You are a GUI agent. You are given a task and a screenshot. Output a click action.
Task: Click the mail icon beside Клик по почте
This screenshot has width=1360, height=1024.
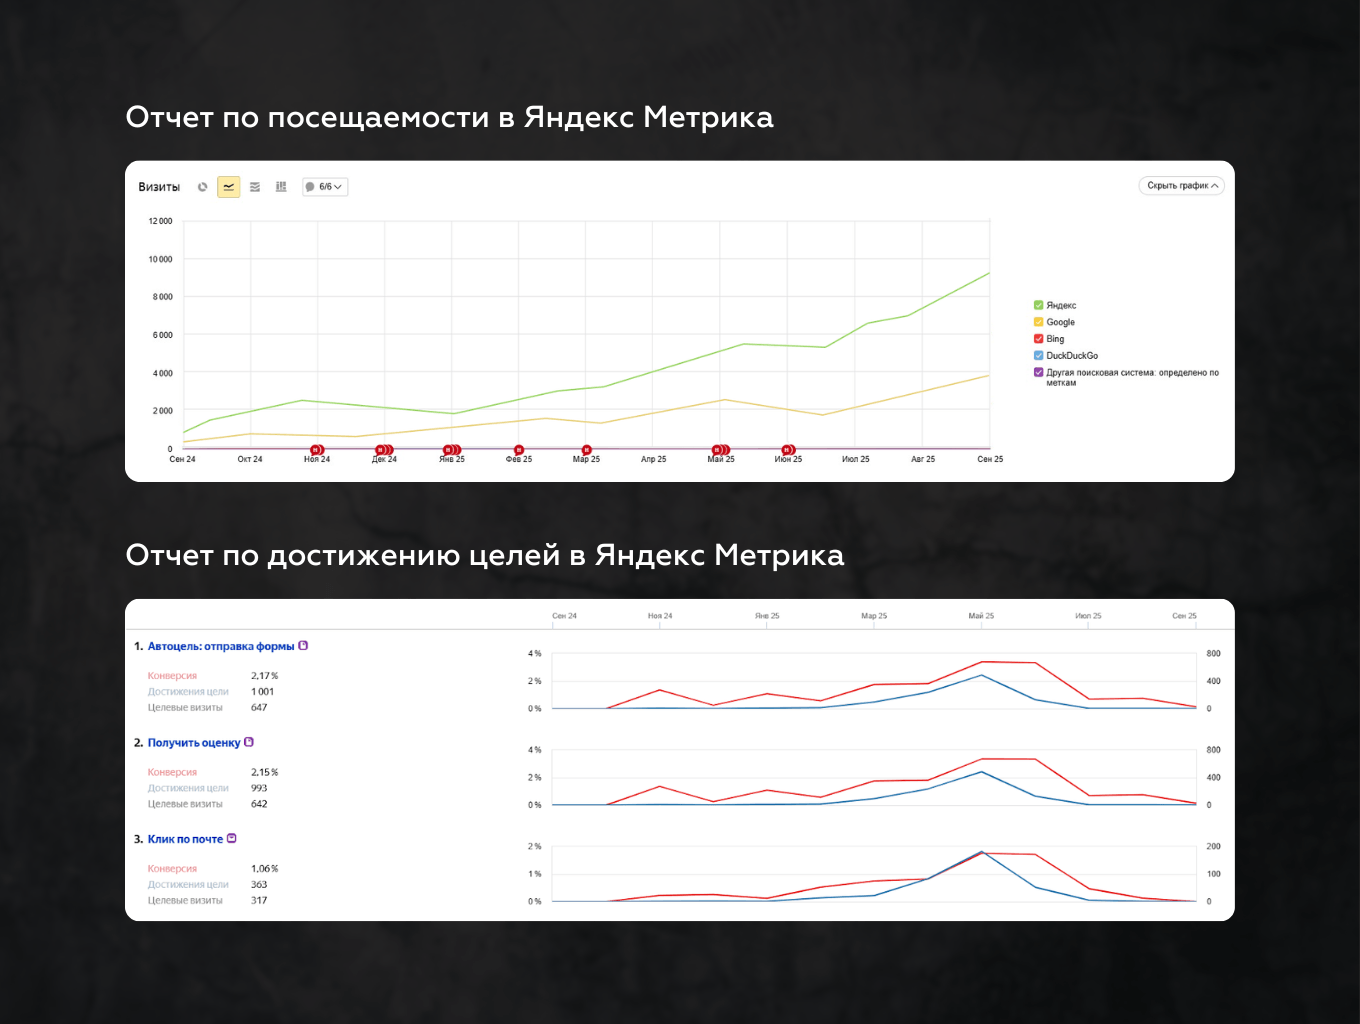(232, 838)
